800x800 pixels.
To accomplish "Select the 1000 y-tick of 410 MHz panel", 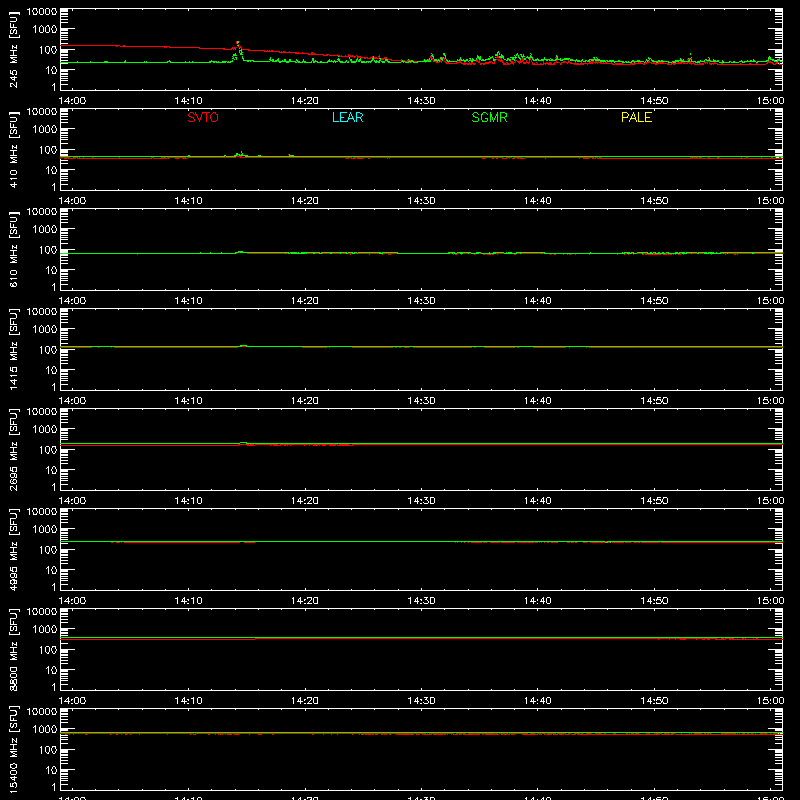I will pos(45,130).
